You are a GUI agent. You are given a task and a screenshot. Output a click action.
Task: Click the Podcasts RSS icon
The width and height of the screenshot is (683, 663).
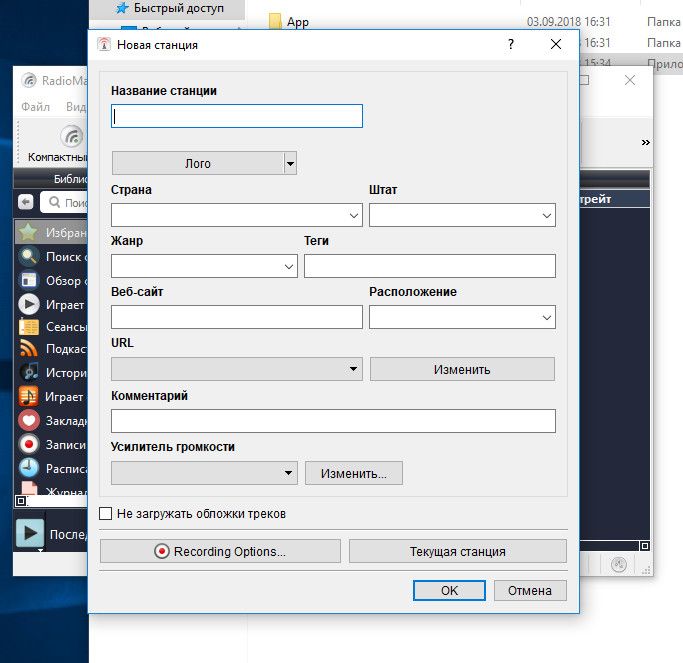[28, 349]
